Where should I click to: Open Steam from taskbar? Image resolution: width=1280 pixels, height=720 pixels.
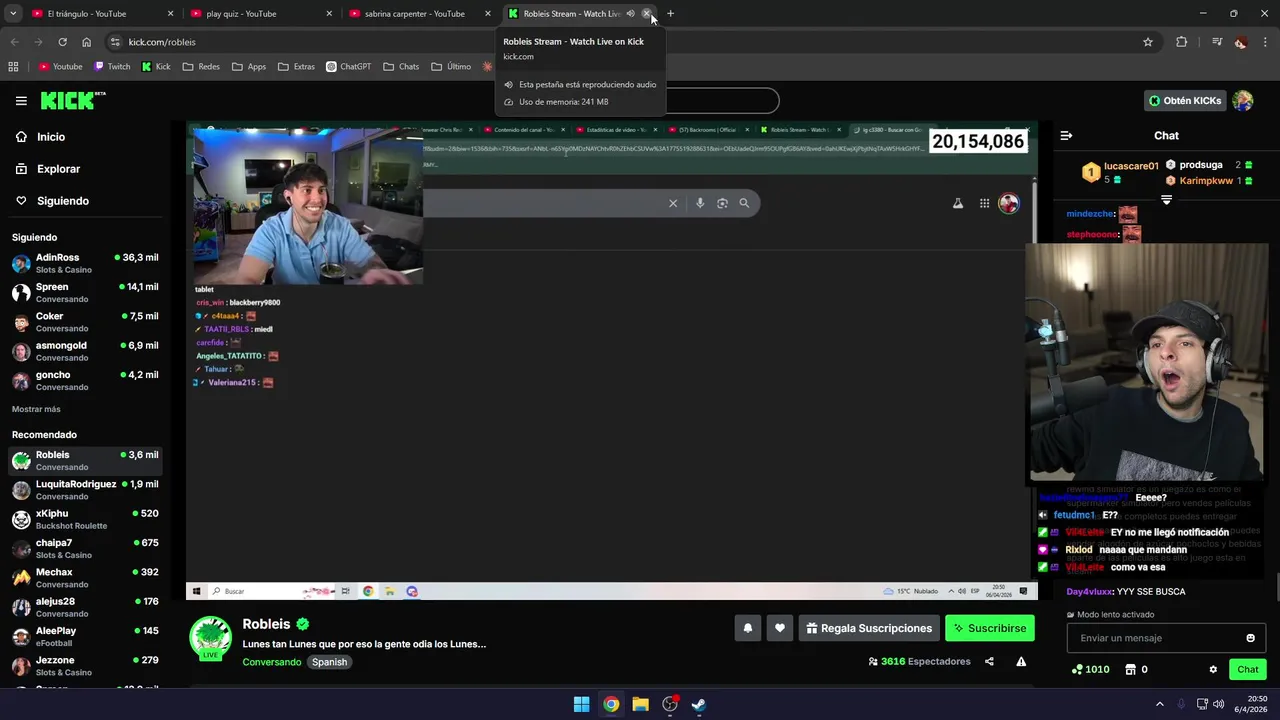pyautogui.click(x=699, y=704)
